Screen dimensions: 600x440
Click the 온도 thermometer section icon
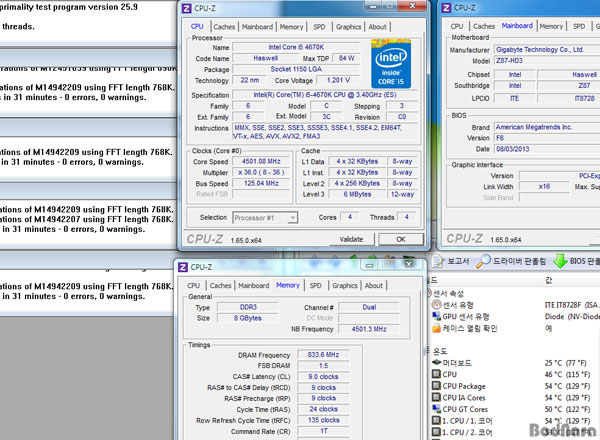[429, 351]
